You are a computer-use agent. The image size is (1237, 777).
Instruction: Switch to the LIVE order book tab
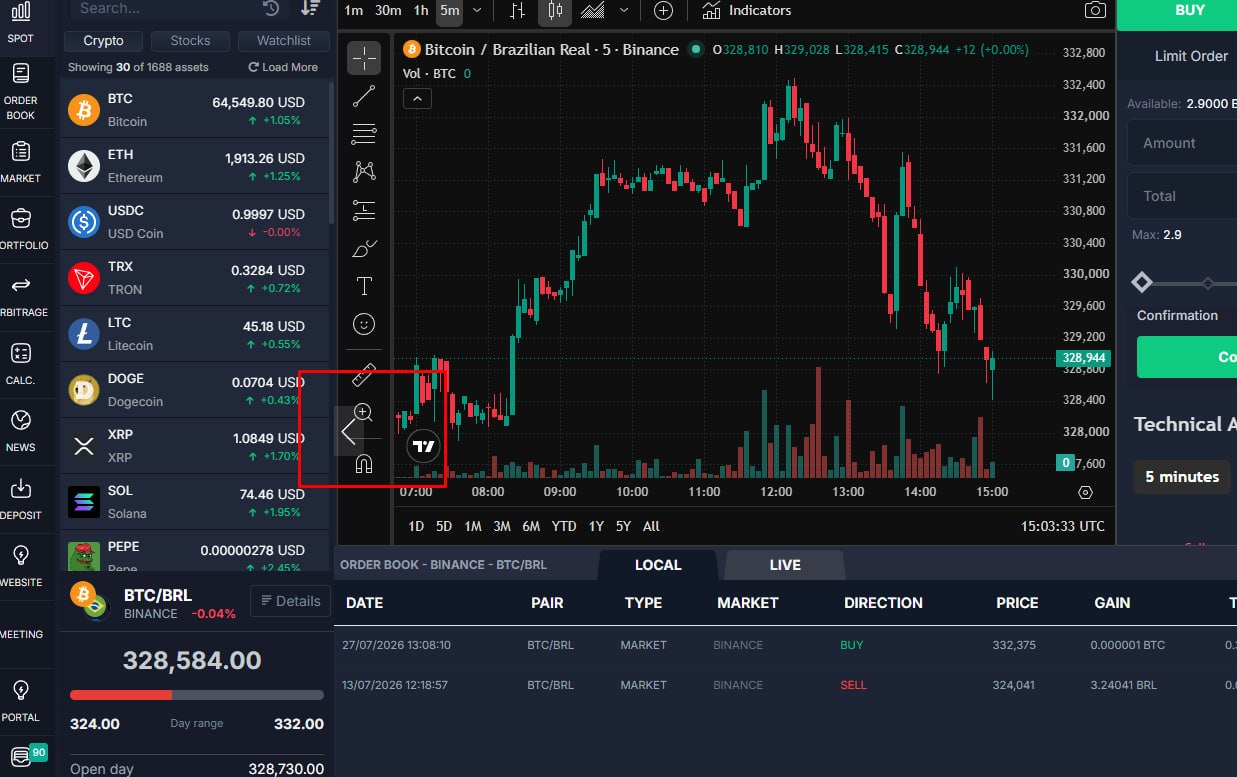pyautogui.click(x=785, y=565)
